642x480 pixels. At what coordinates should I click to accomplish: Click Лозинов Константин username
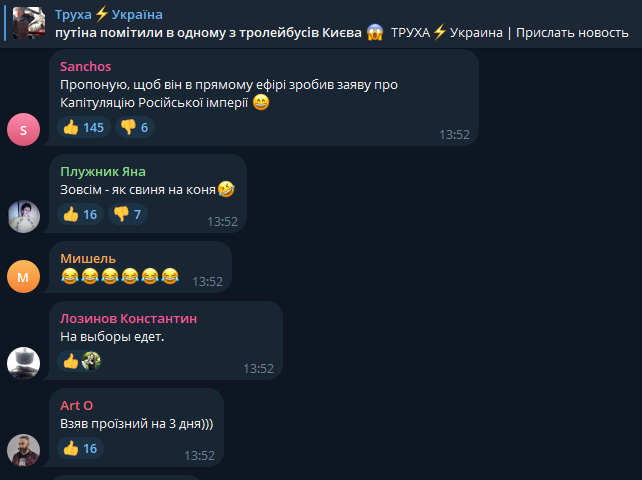click(x=129, y=318)
